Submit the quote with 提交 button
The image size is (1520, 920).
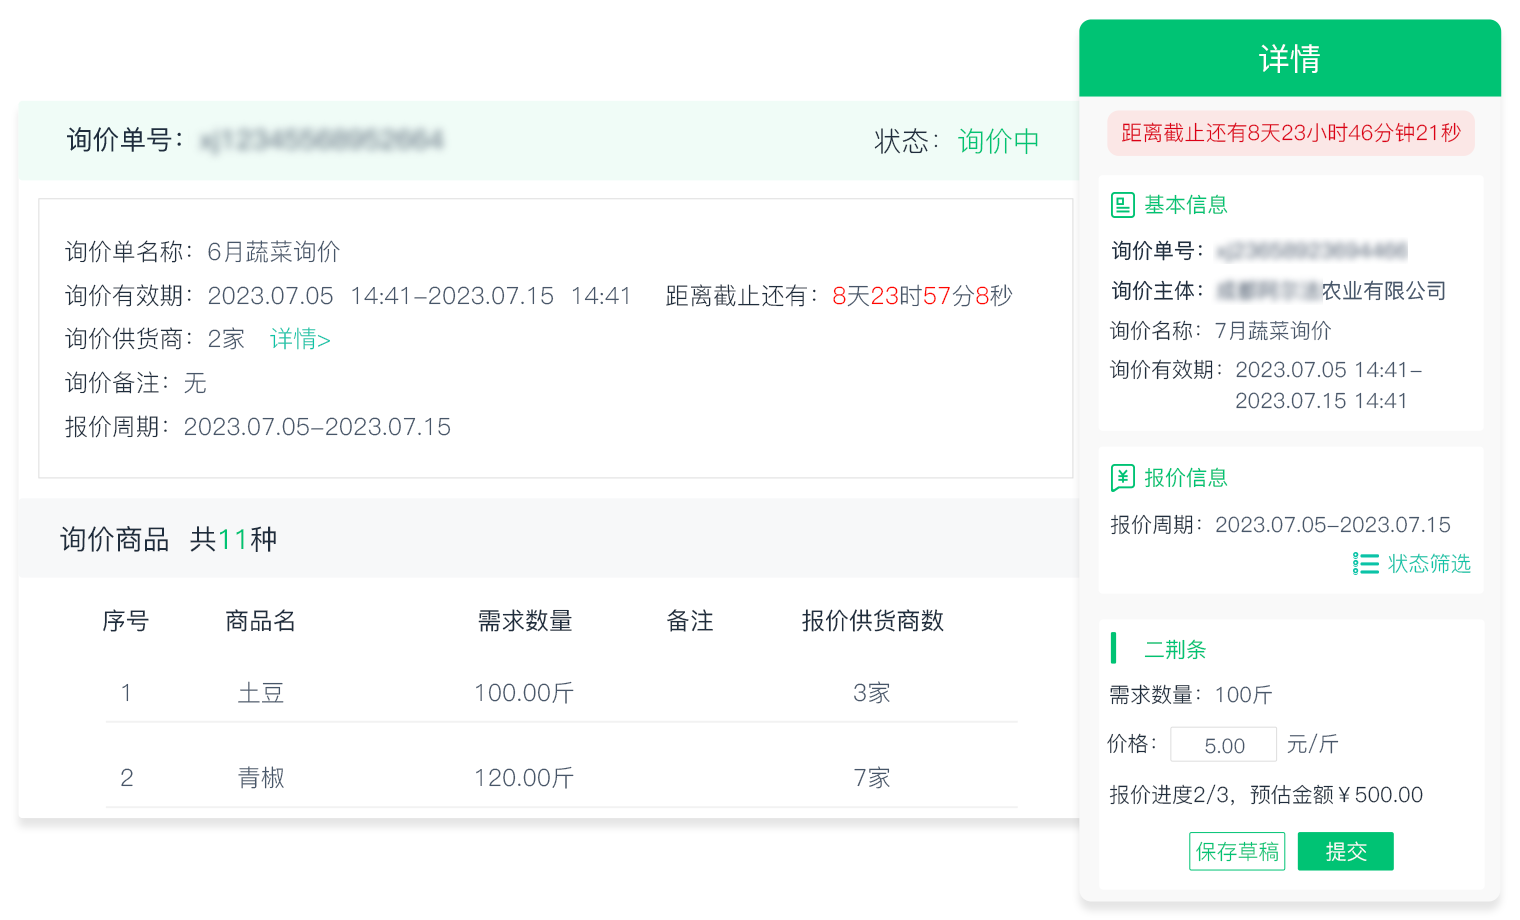[1345, 852]
